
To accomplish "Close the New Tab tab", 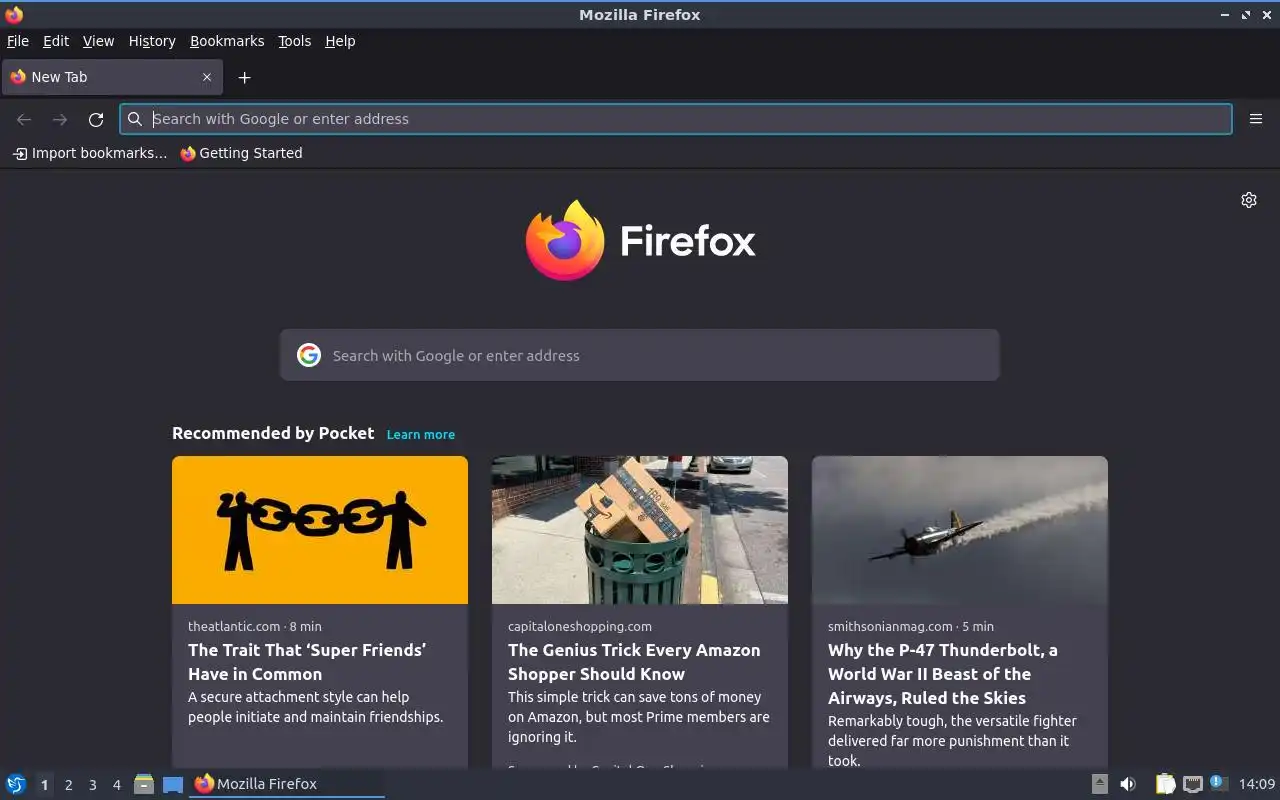I will [207, 77].
